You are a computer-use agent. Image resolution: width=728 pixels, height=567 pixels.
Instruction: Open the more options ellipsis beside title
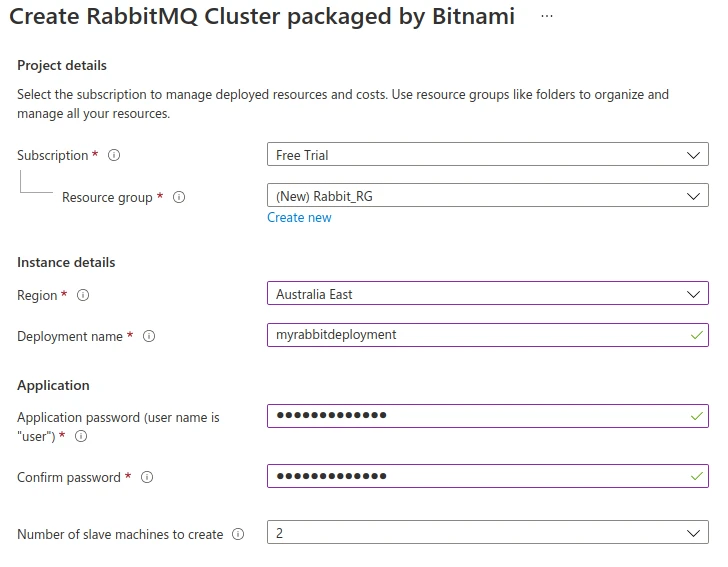pos(547,17)
